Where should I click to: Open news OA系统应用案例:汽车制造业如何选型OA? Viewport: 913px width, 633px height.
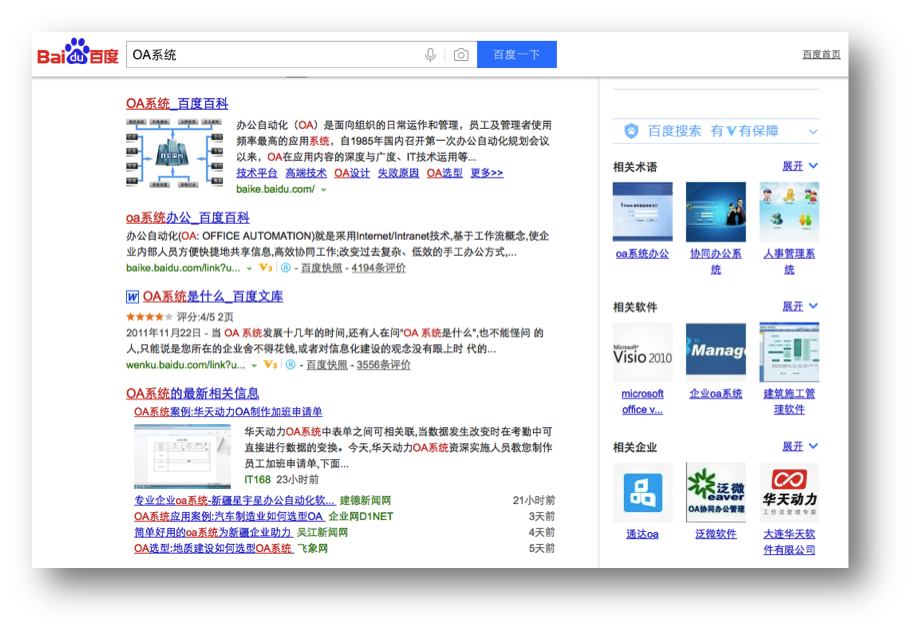[229, 517]
